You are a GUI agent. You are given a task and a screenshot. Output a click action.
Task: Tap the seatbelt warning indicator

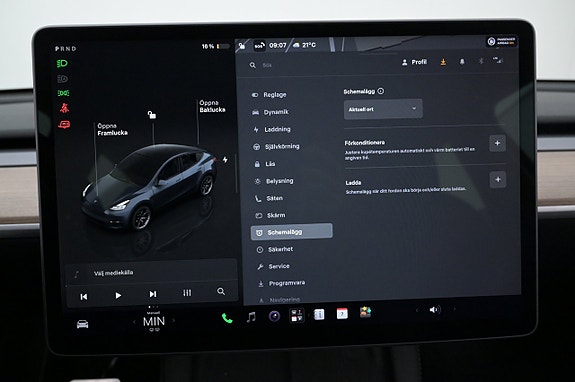tap(64, 108)
